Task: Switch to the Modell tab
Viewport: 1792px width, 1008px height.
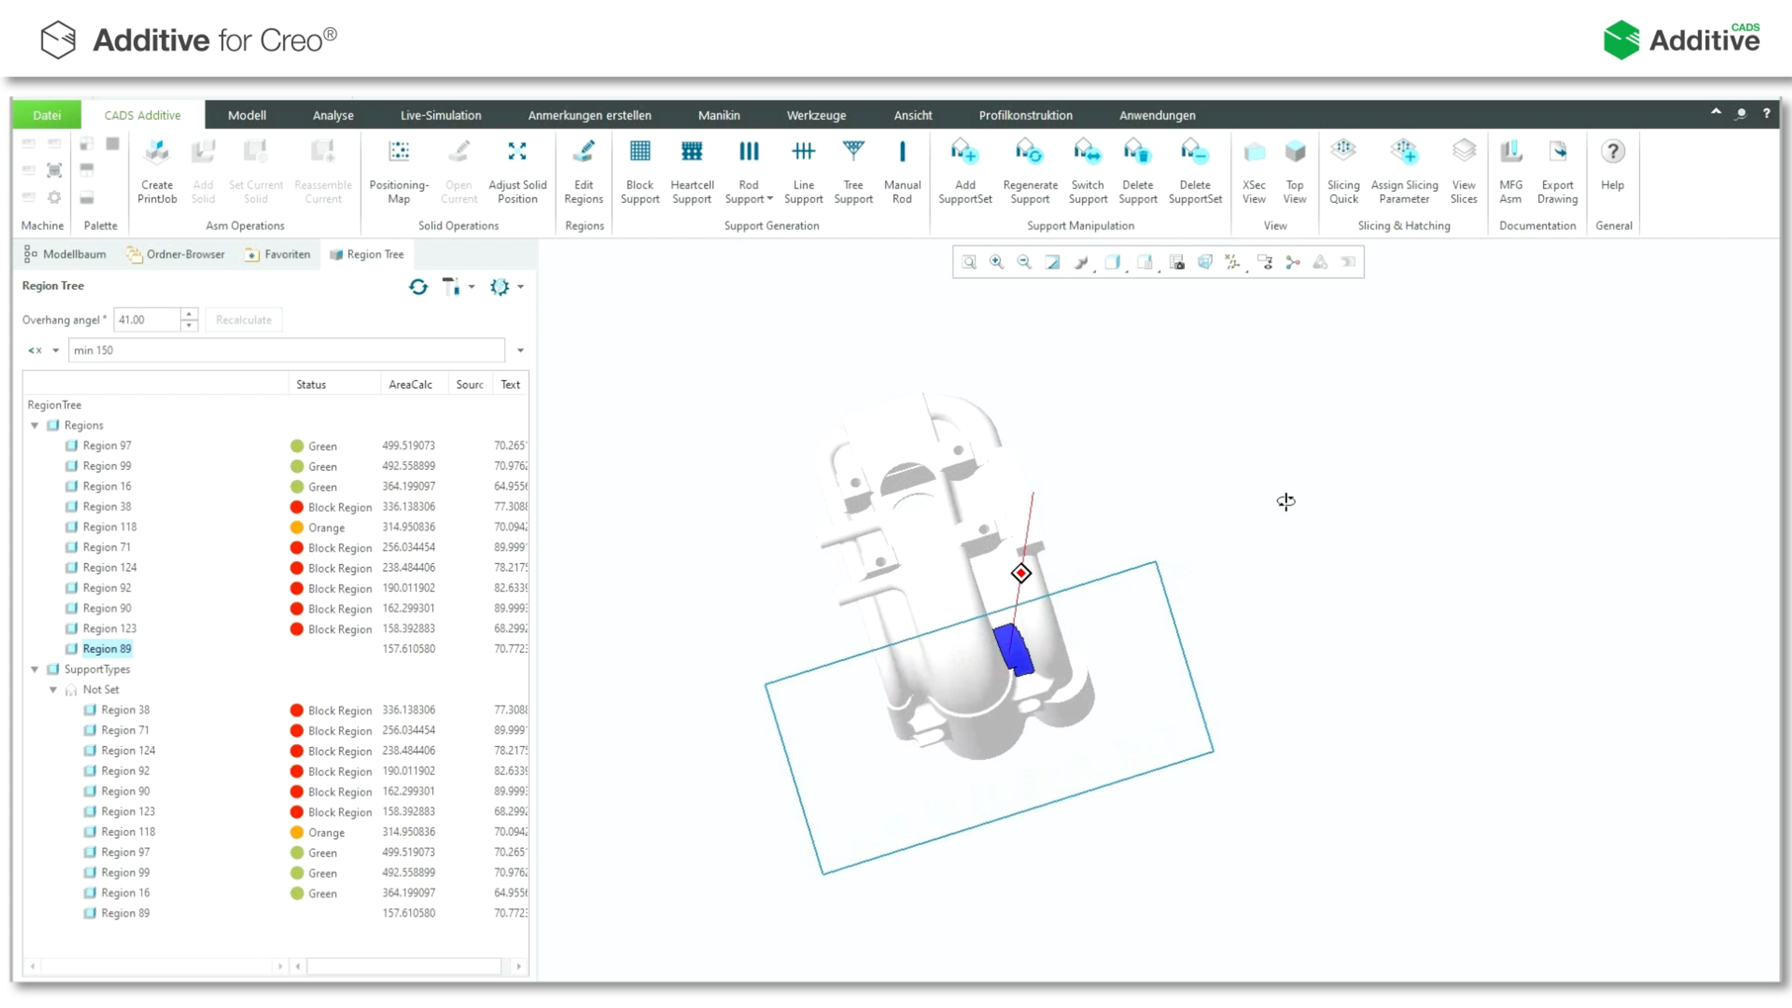Action: [247, 115]
